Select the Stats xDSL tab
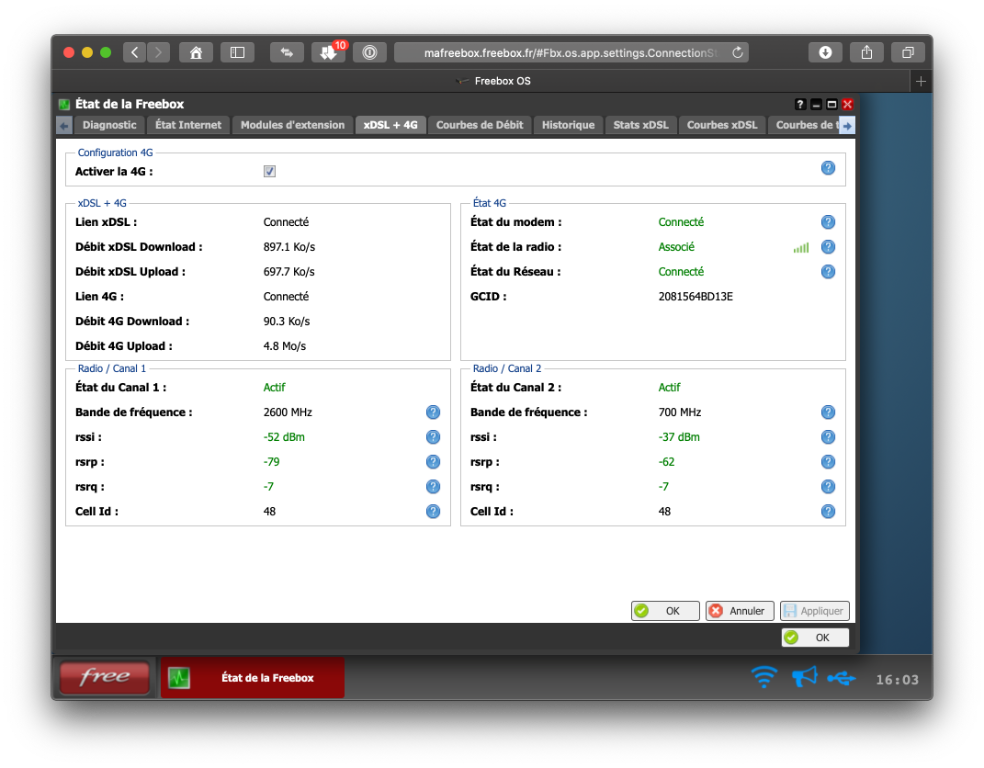 tap(640, 125)
